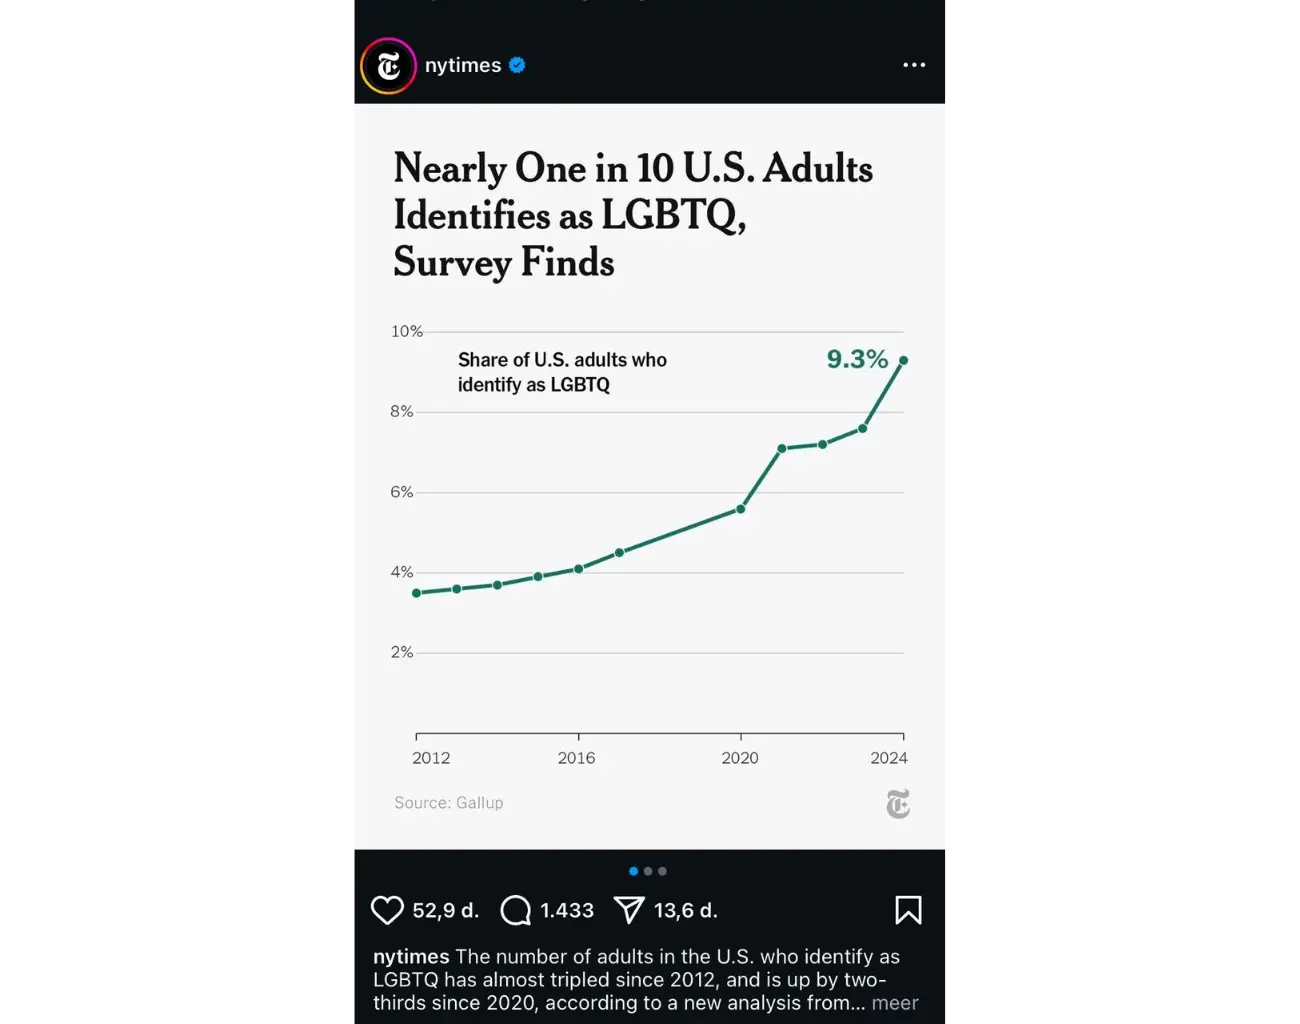Go to the second carousel slide dot

648,871
